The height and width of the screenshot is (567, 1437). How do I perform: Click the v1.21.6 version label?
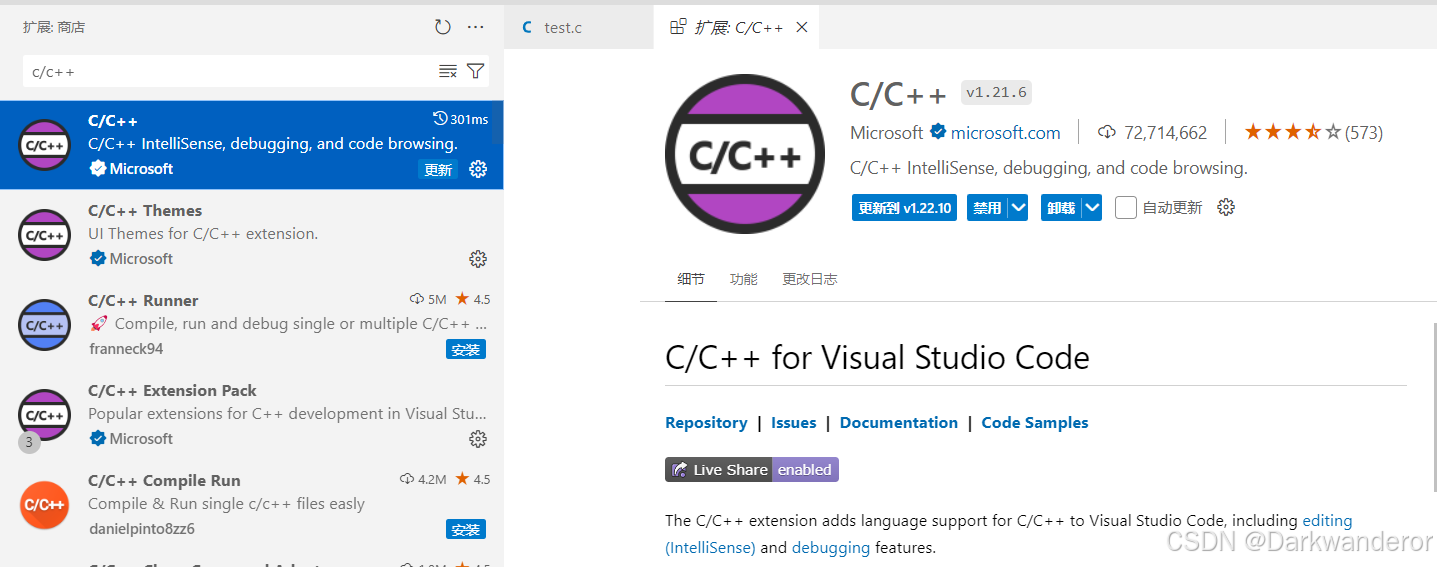coord(996,93)
